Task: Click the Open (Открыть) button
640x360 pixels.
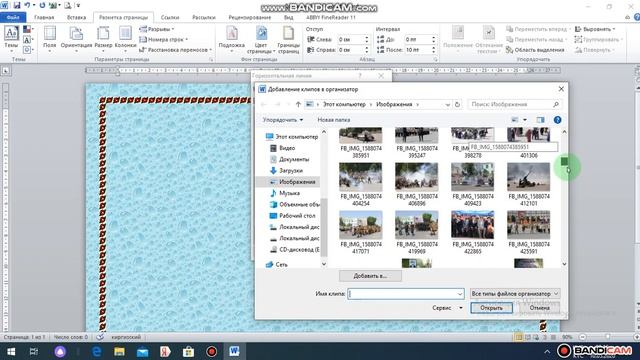Action: click(491, 308)
